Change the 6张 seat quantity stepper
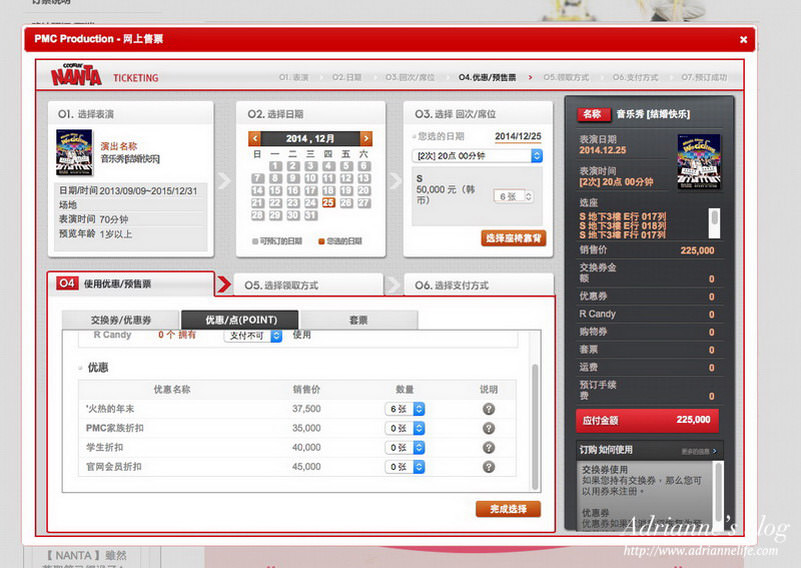 click(514, 196)
